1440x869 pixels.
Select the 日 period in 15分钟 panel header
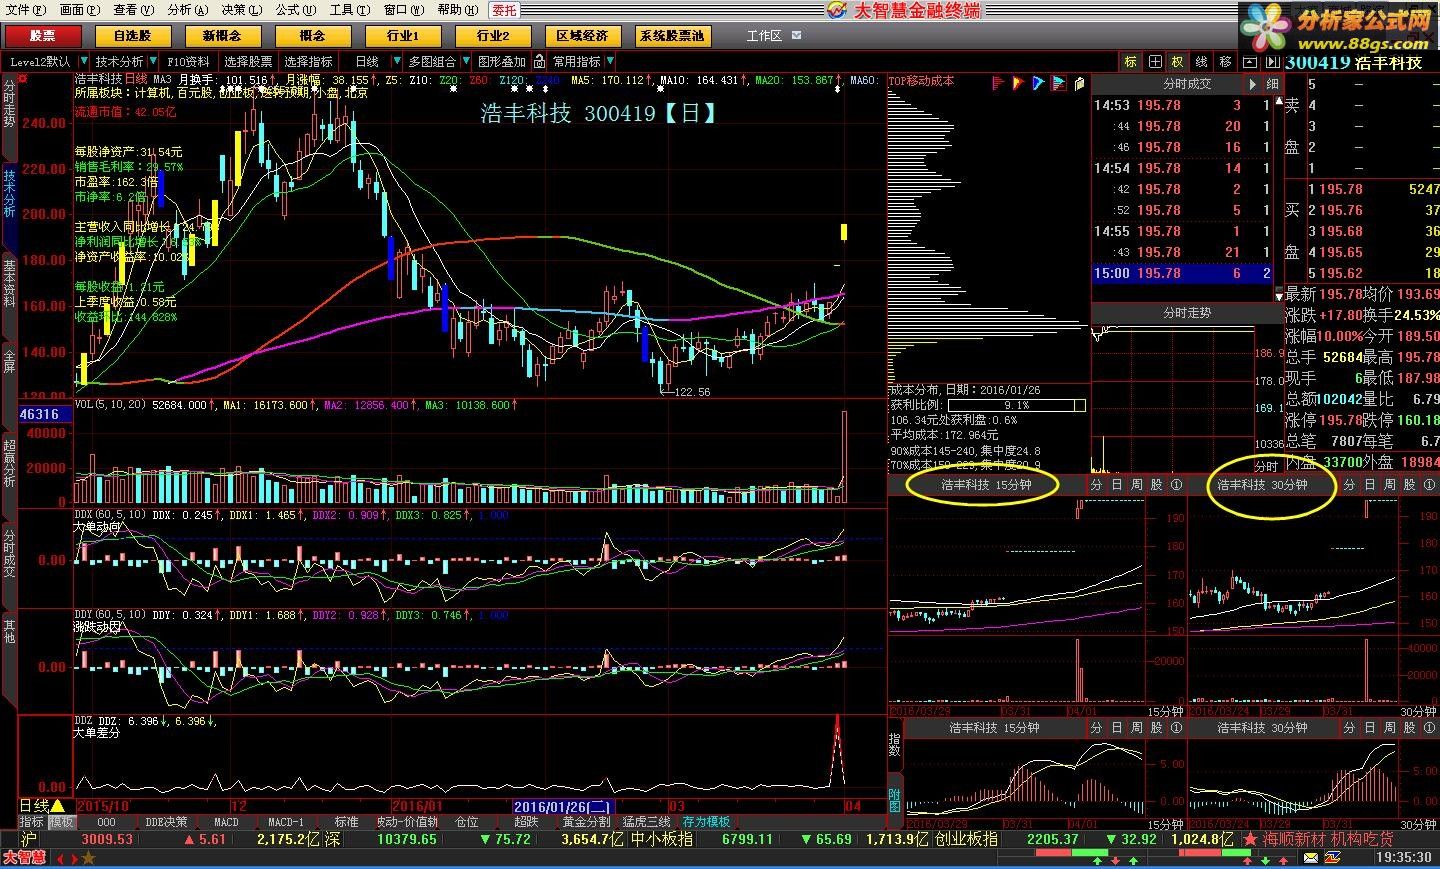(x=1116, y=484)
